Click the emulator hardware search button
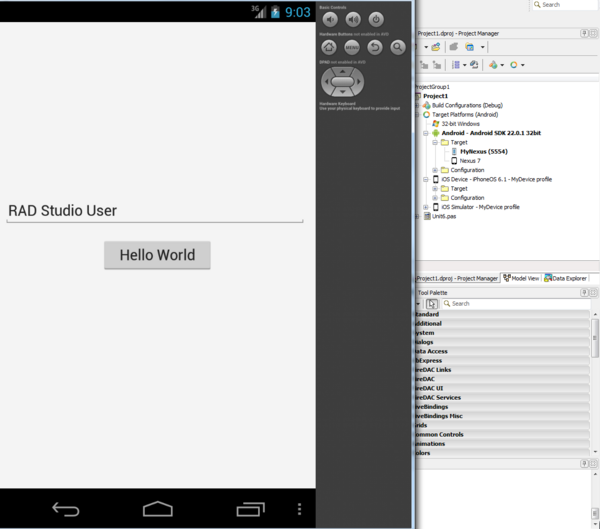 pyautogui.click(x=398, y=47)
